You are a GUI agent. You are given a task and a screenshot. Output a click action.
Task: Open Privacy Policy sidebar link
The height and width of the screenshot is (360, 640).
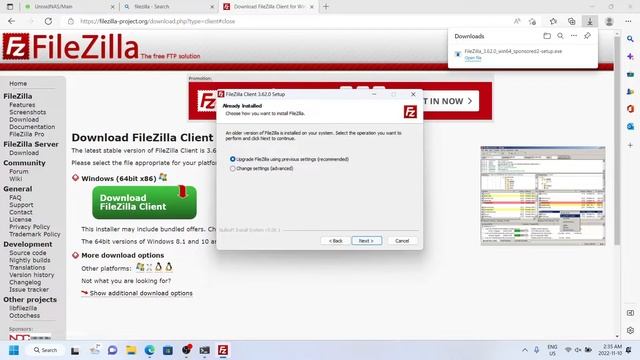tap(29, 227)
